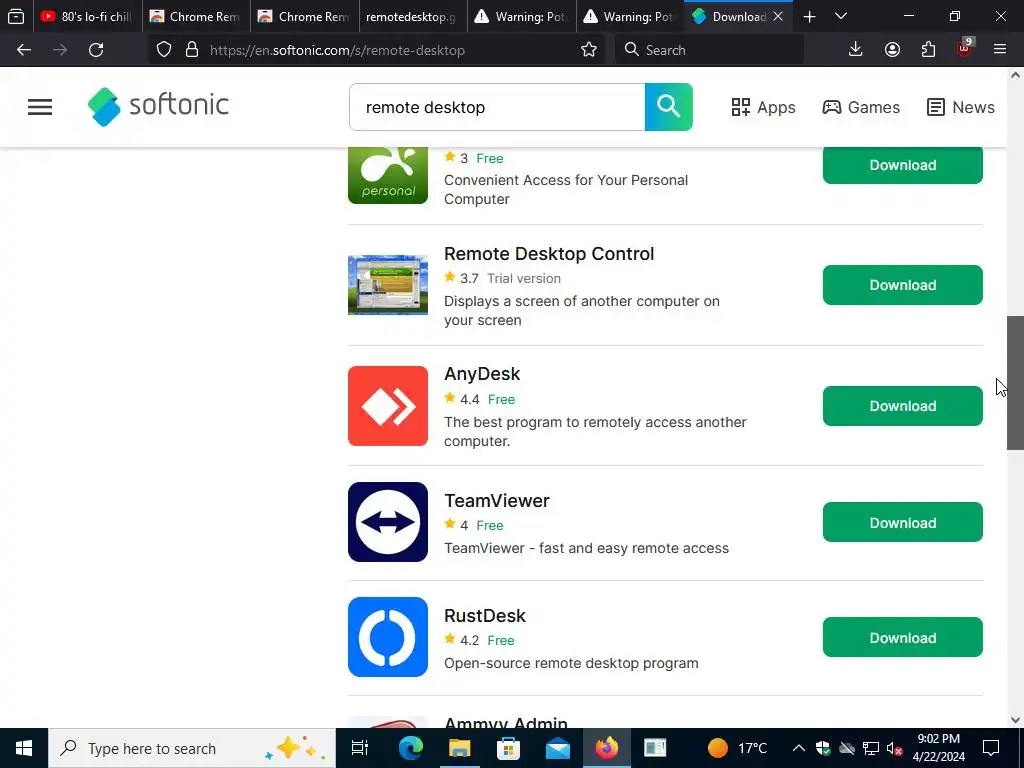
Task: Click the scrollbar down arrow
Action: (x=1015, y=720)
